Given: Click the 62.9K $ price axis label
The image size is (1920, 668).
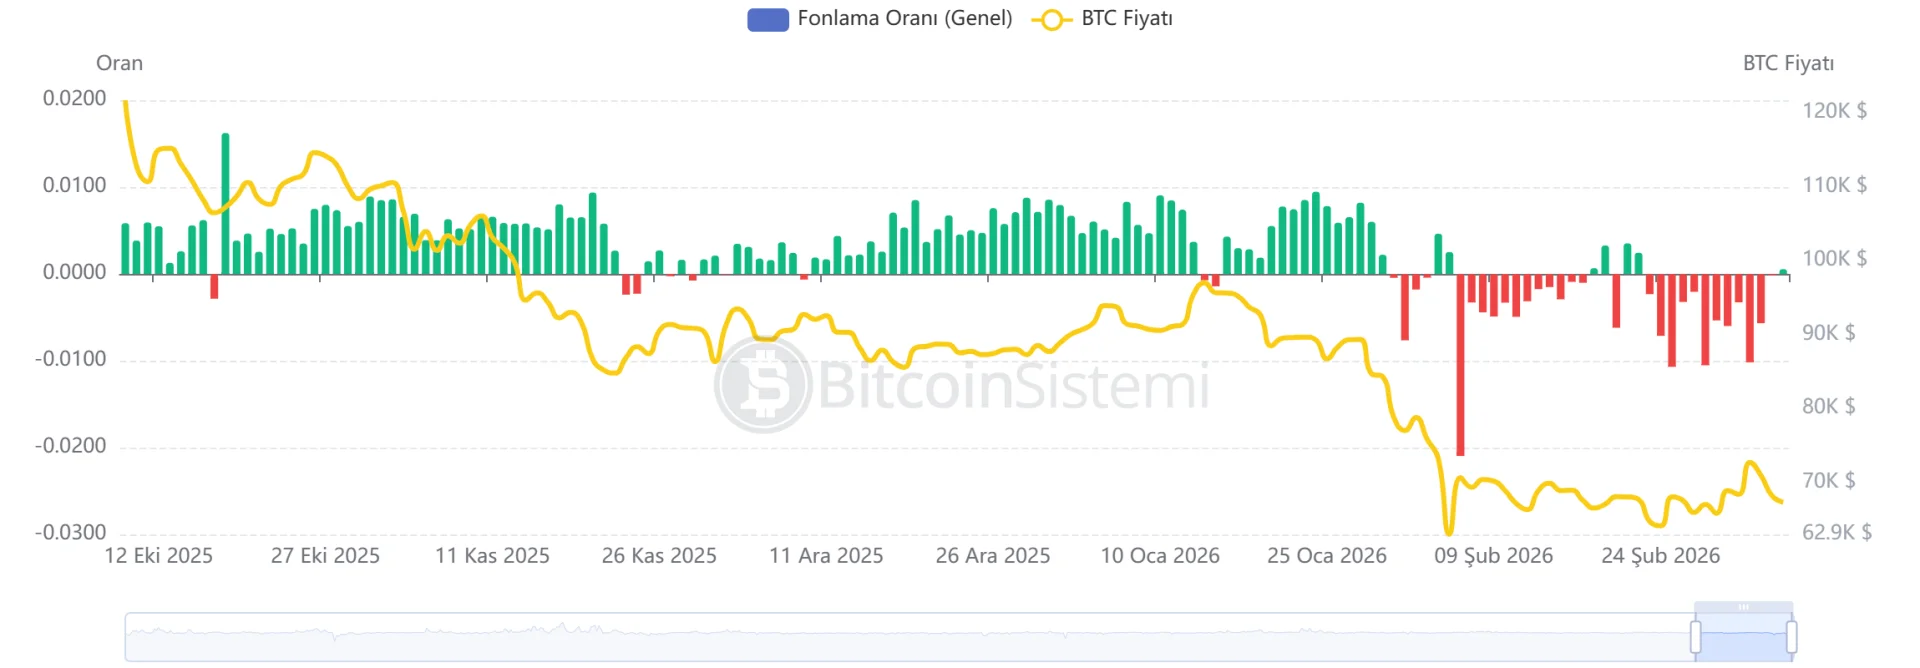Looking at the screenshot, I should click(1836, 532).
